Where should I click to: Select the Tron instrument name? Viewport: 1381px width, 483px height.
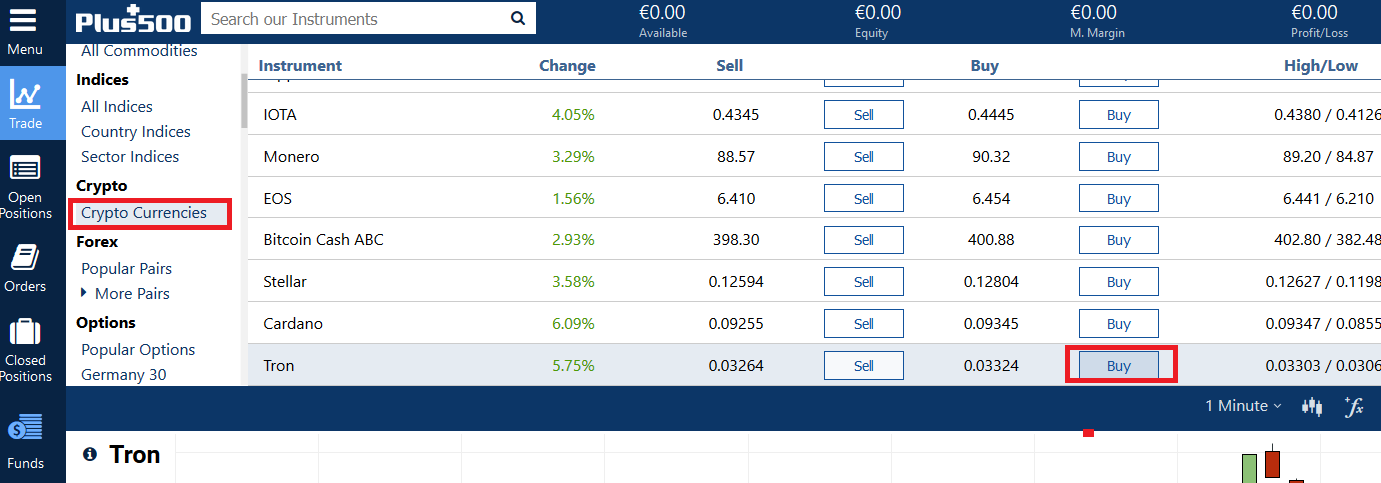coord(279,366)
